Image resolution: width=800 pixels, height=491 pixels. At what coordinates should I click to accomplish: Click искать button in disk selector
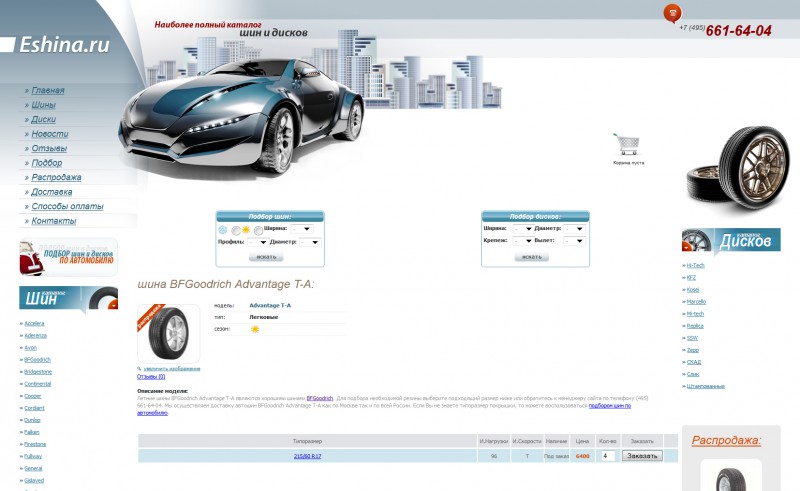(x=532, y=257)
